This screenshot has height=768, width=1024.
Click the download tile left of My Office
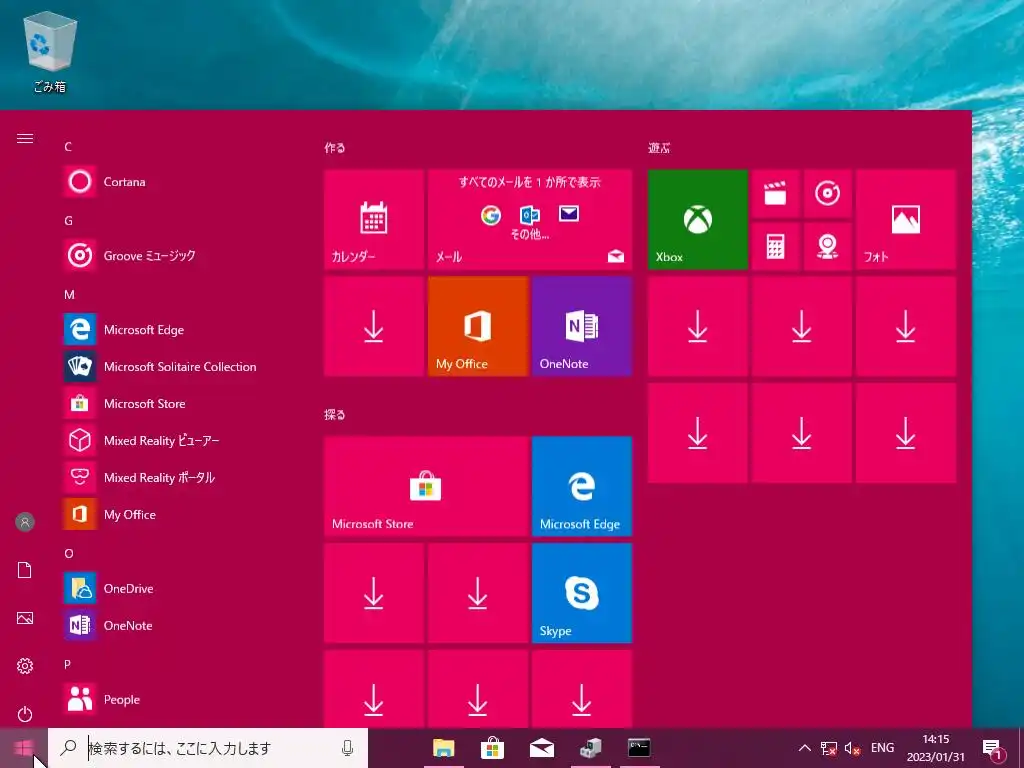point(374,326)
